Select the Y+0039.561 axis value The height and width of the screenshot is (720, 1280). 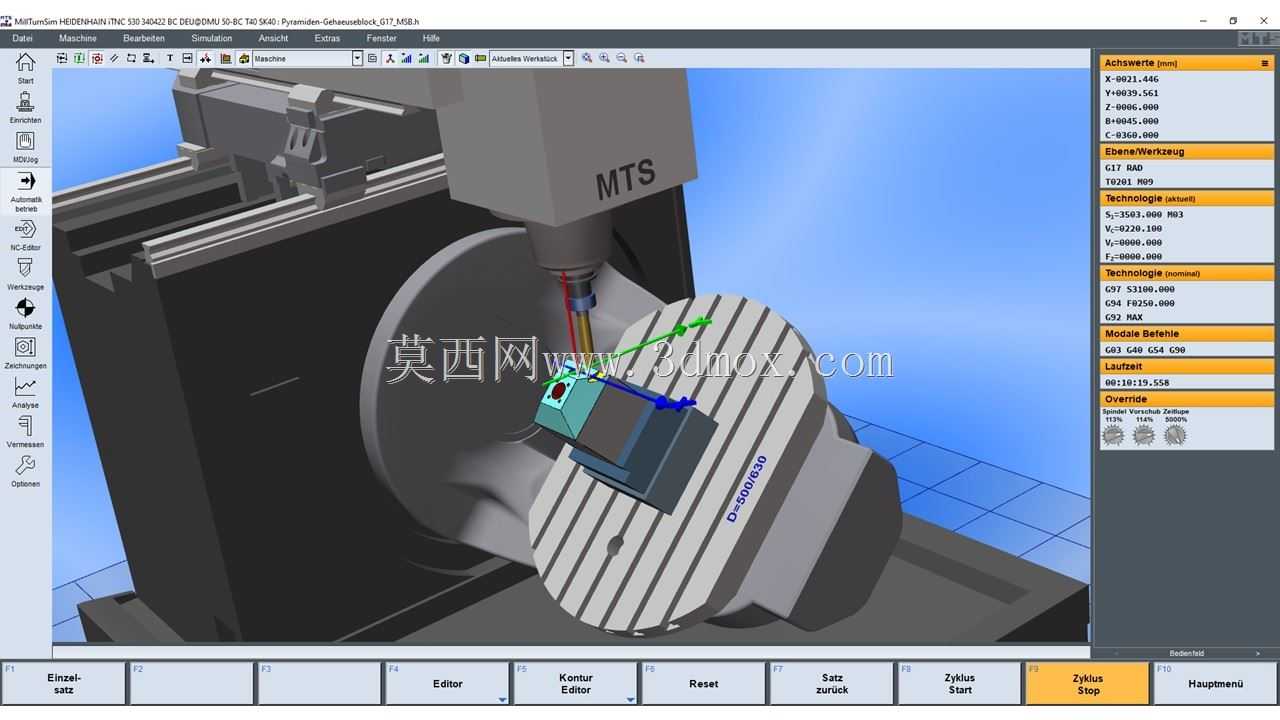click(1131, 93)
